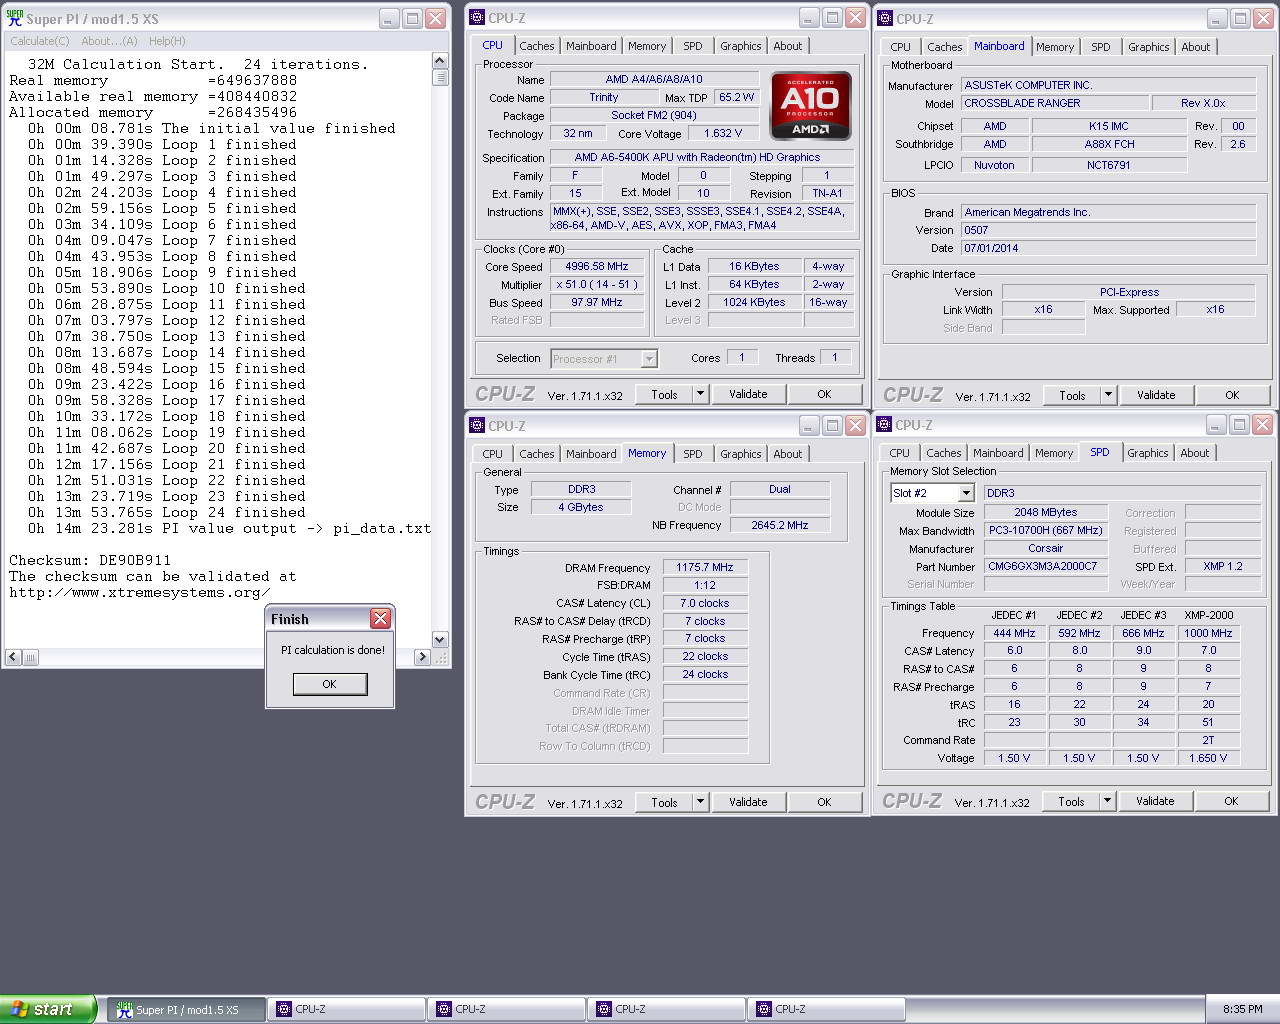Click Part Number CMG6GX3M3A2000C7 field
The height and width of the screenshot is (1024, 1280).
(1045, 566)
